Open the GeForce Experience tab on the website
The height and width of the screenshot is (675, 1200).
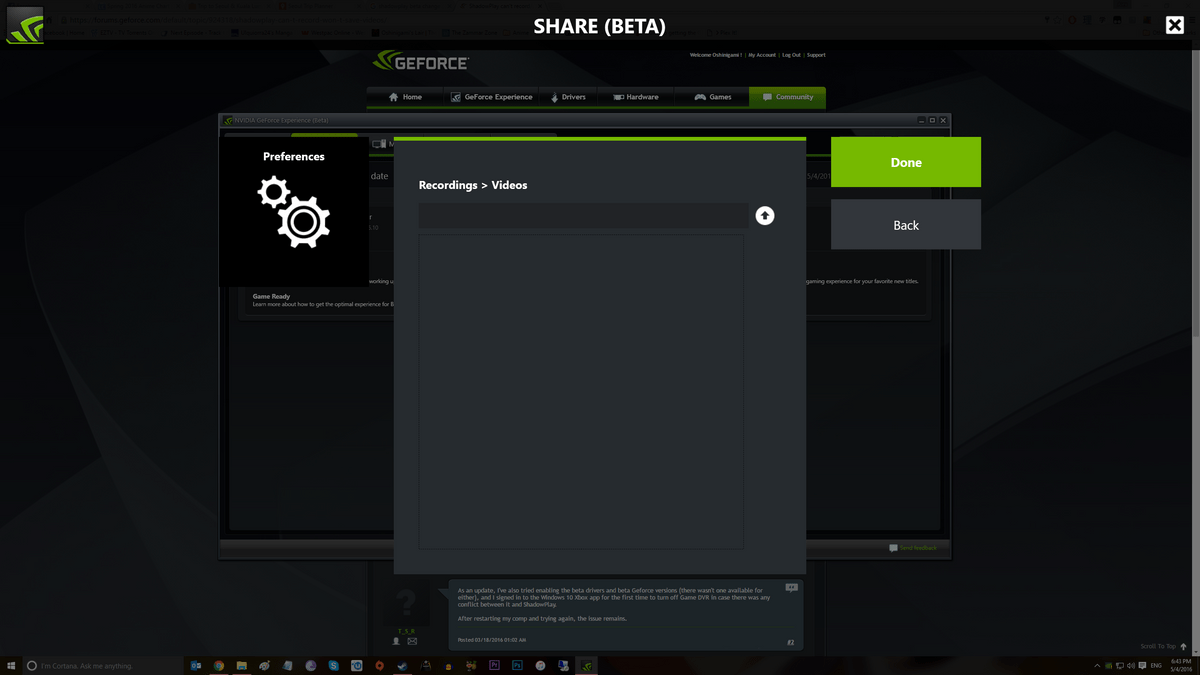[491, 97]
